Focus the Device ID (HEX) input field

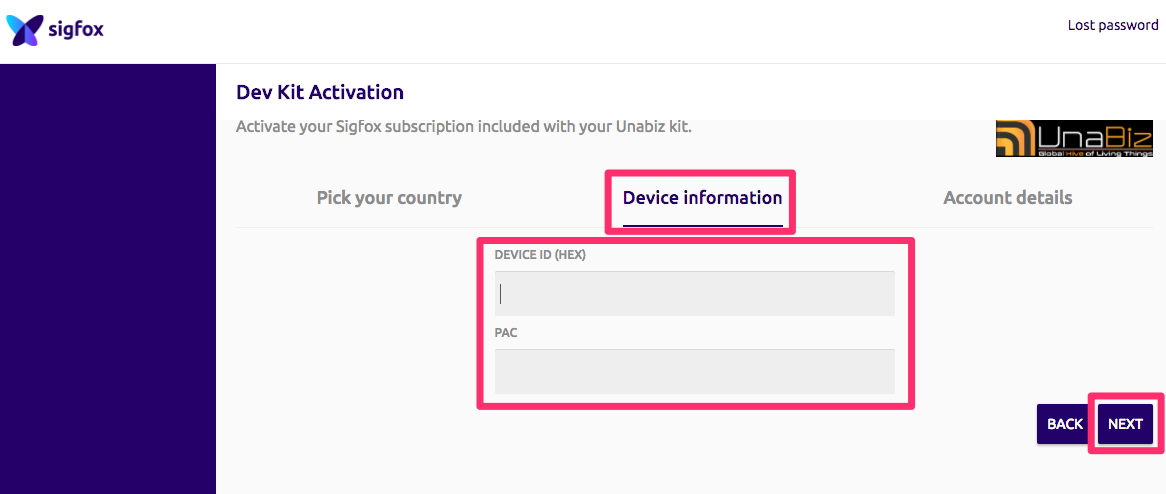click(x=694, y=294)
